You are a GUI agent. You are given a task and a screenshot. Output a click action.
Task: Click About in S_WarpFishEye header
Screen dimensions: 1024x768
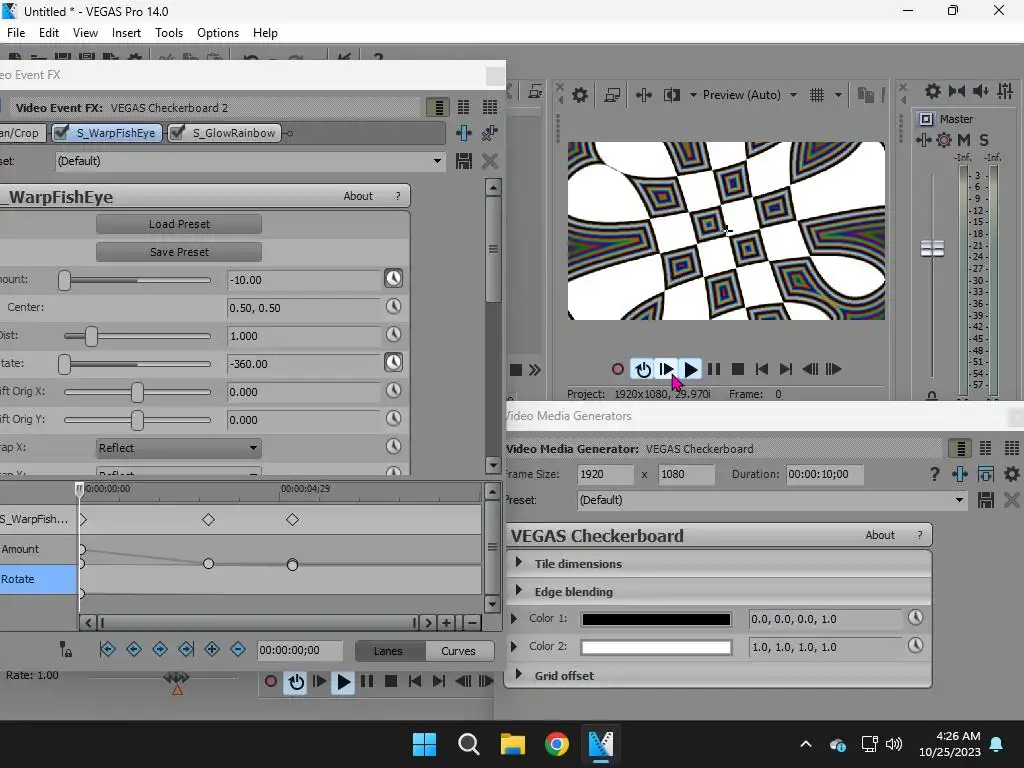358,196
